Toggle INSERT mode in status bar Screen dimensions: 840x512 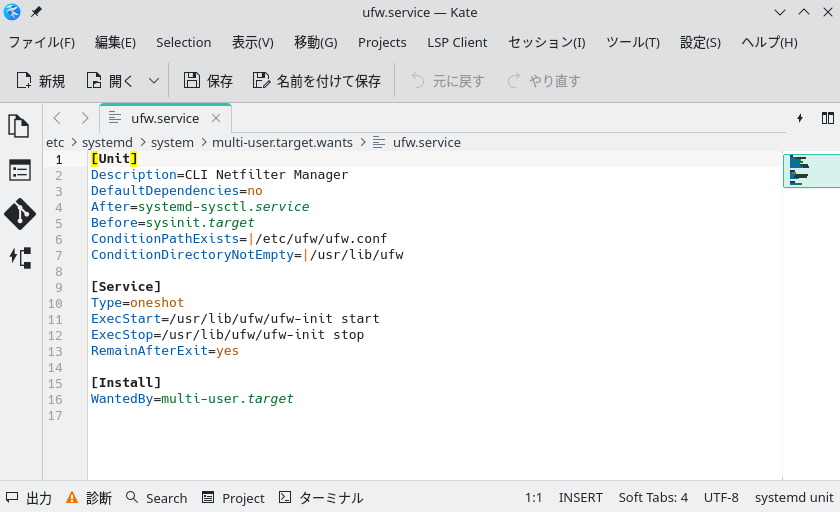click(580, 497)
